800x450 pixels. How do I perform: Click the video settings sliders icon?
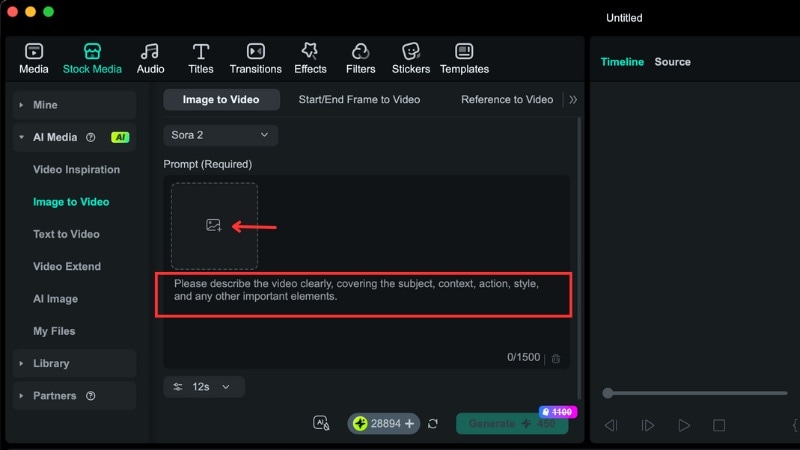(x=178, y=387)
